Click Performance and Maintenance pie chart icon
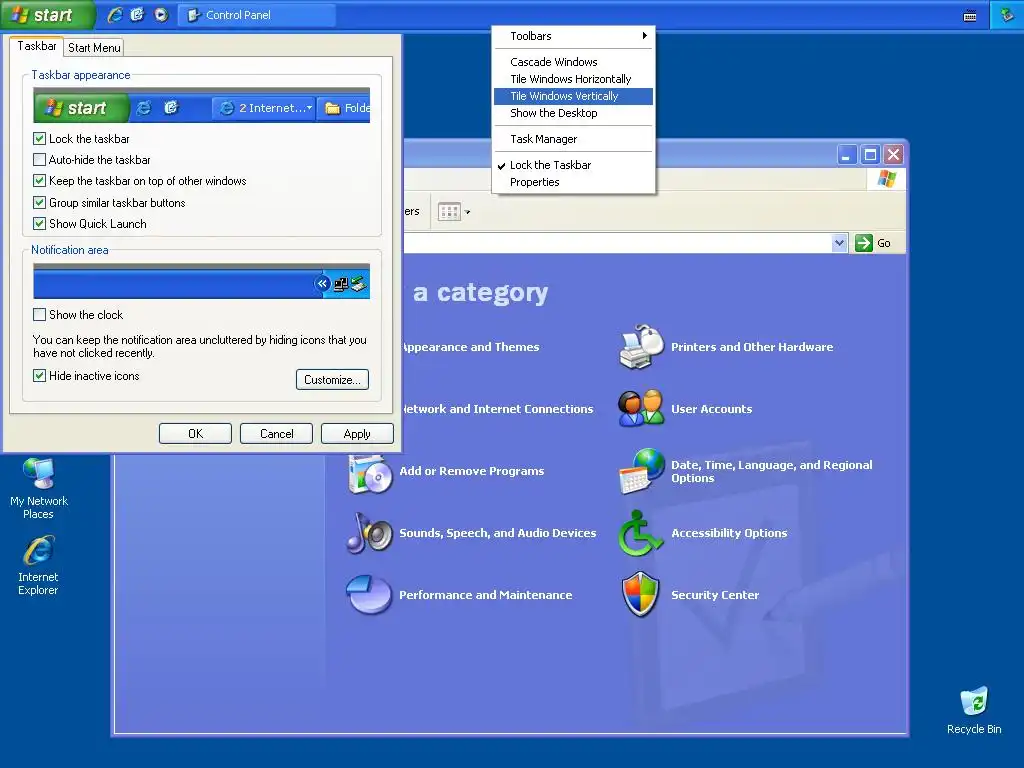This screenshot has height=768, width=1024. [x=369, y=594]
